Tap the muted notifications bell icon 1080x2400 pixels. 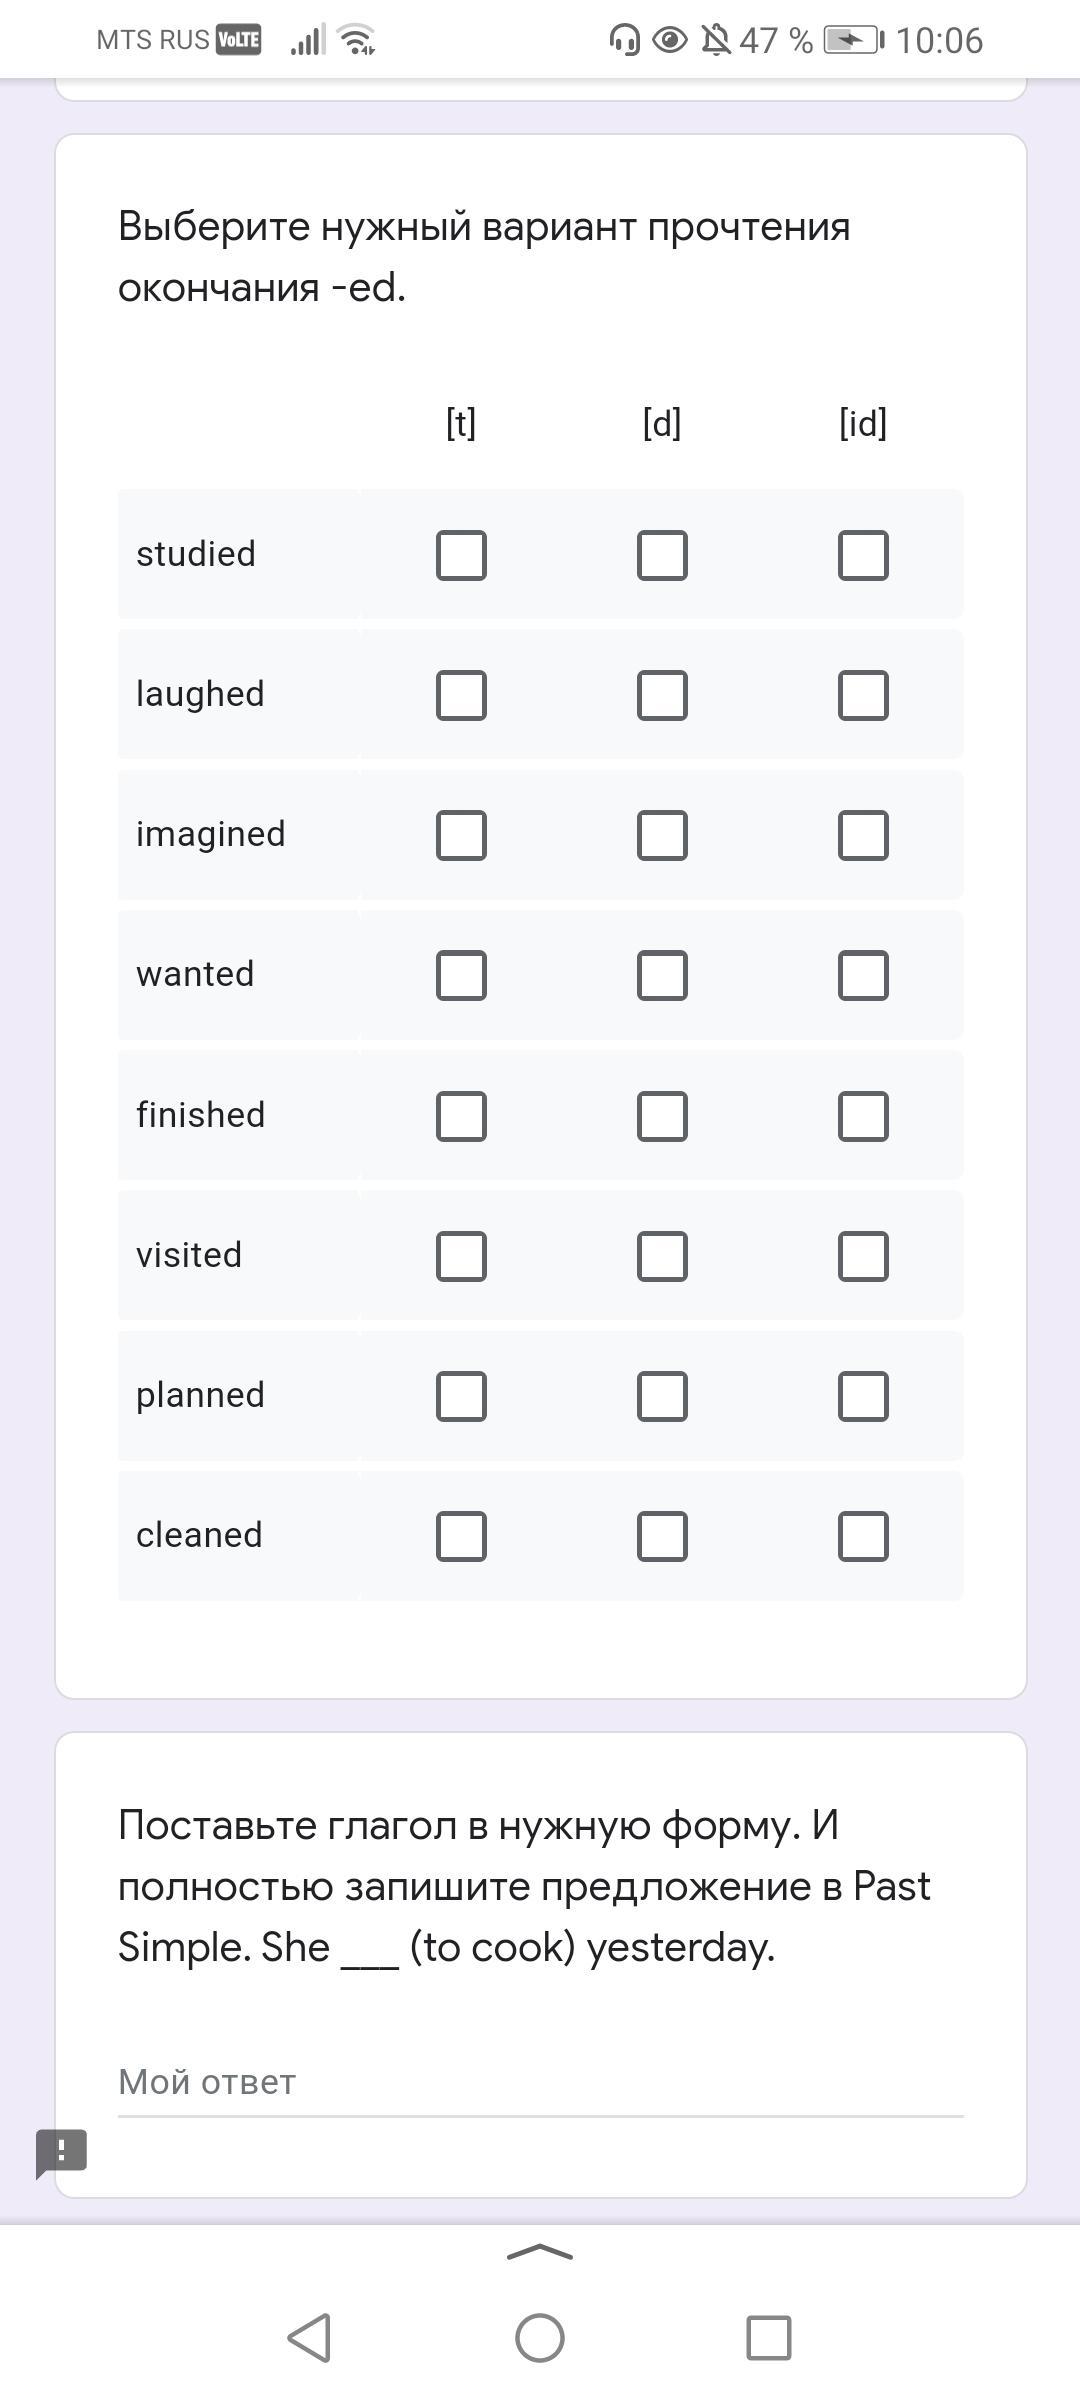(x=716, y=40)
